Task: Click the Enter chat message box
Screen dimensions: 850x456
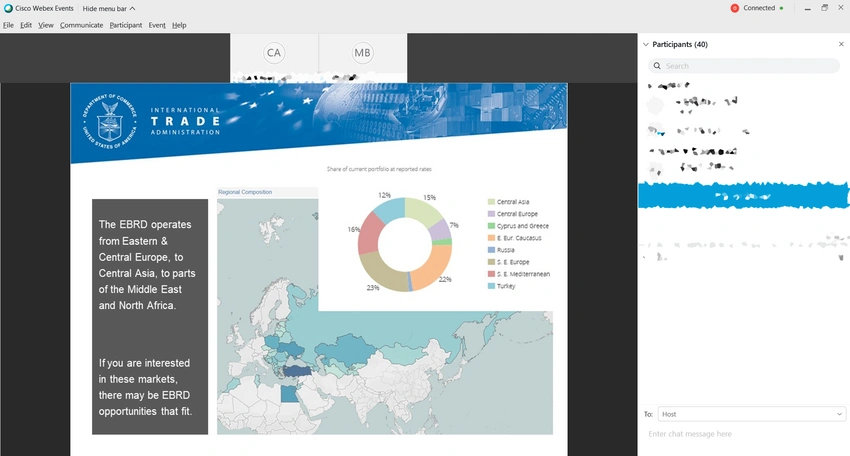Action: (x=740, y=434)
